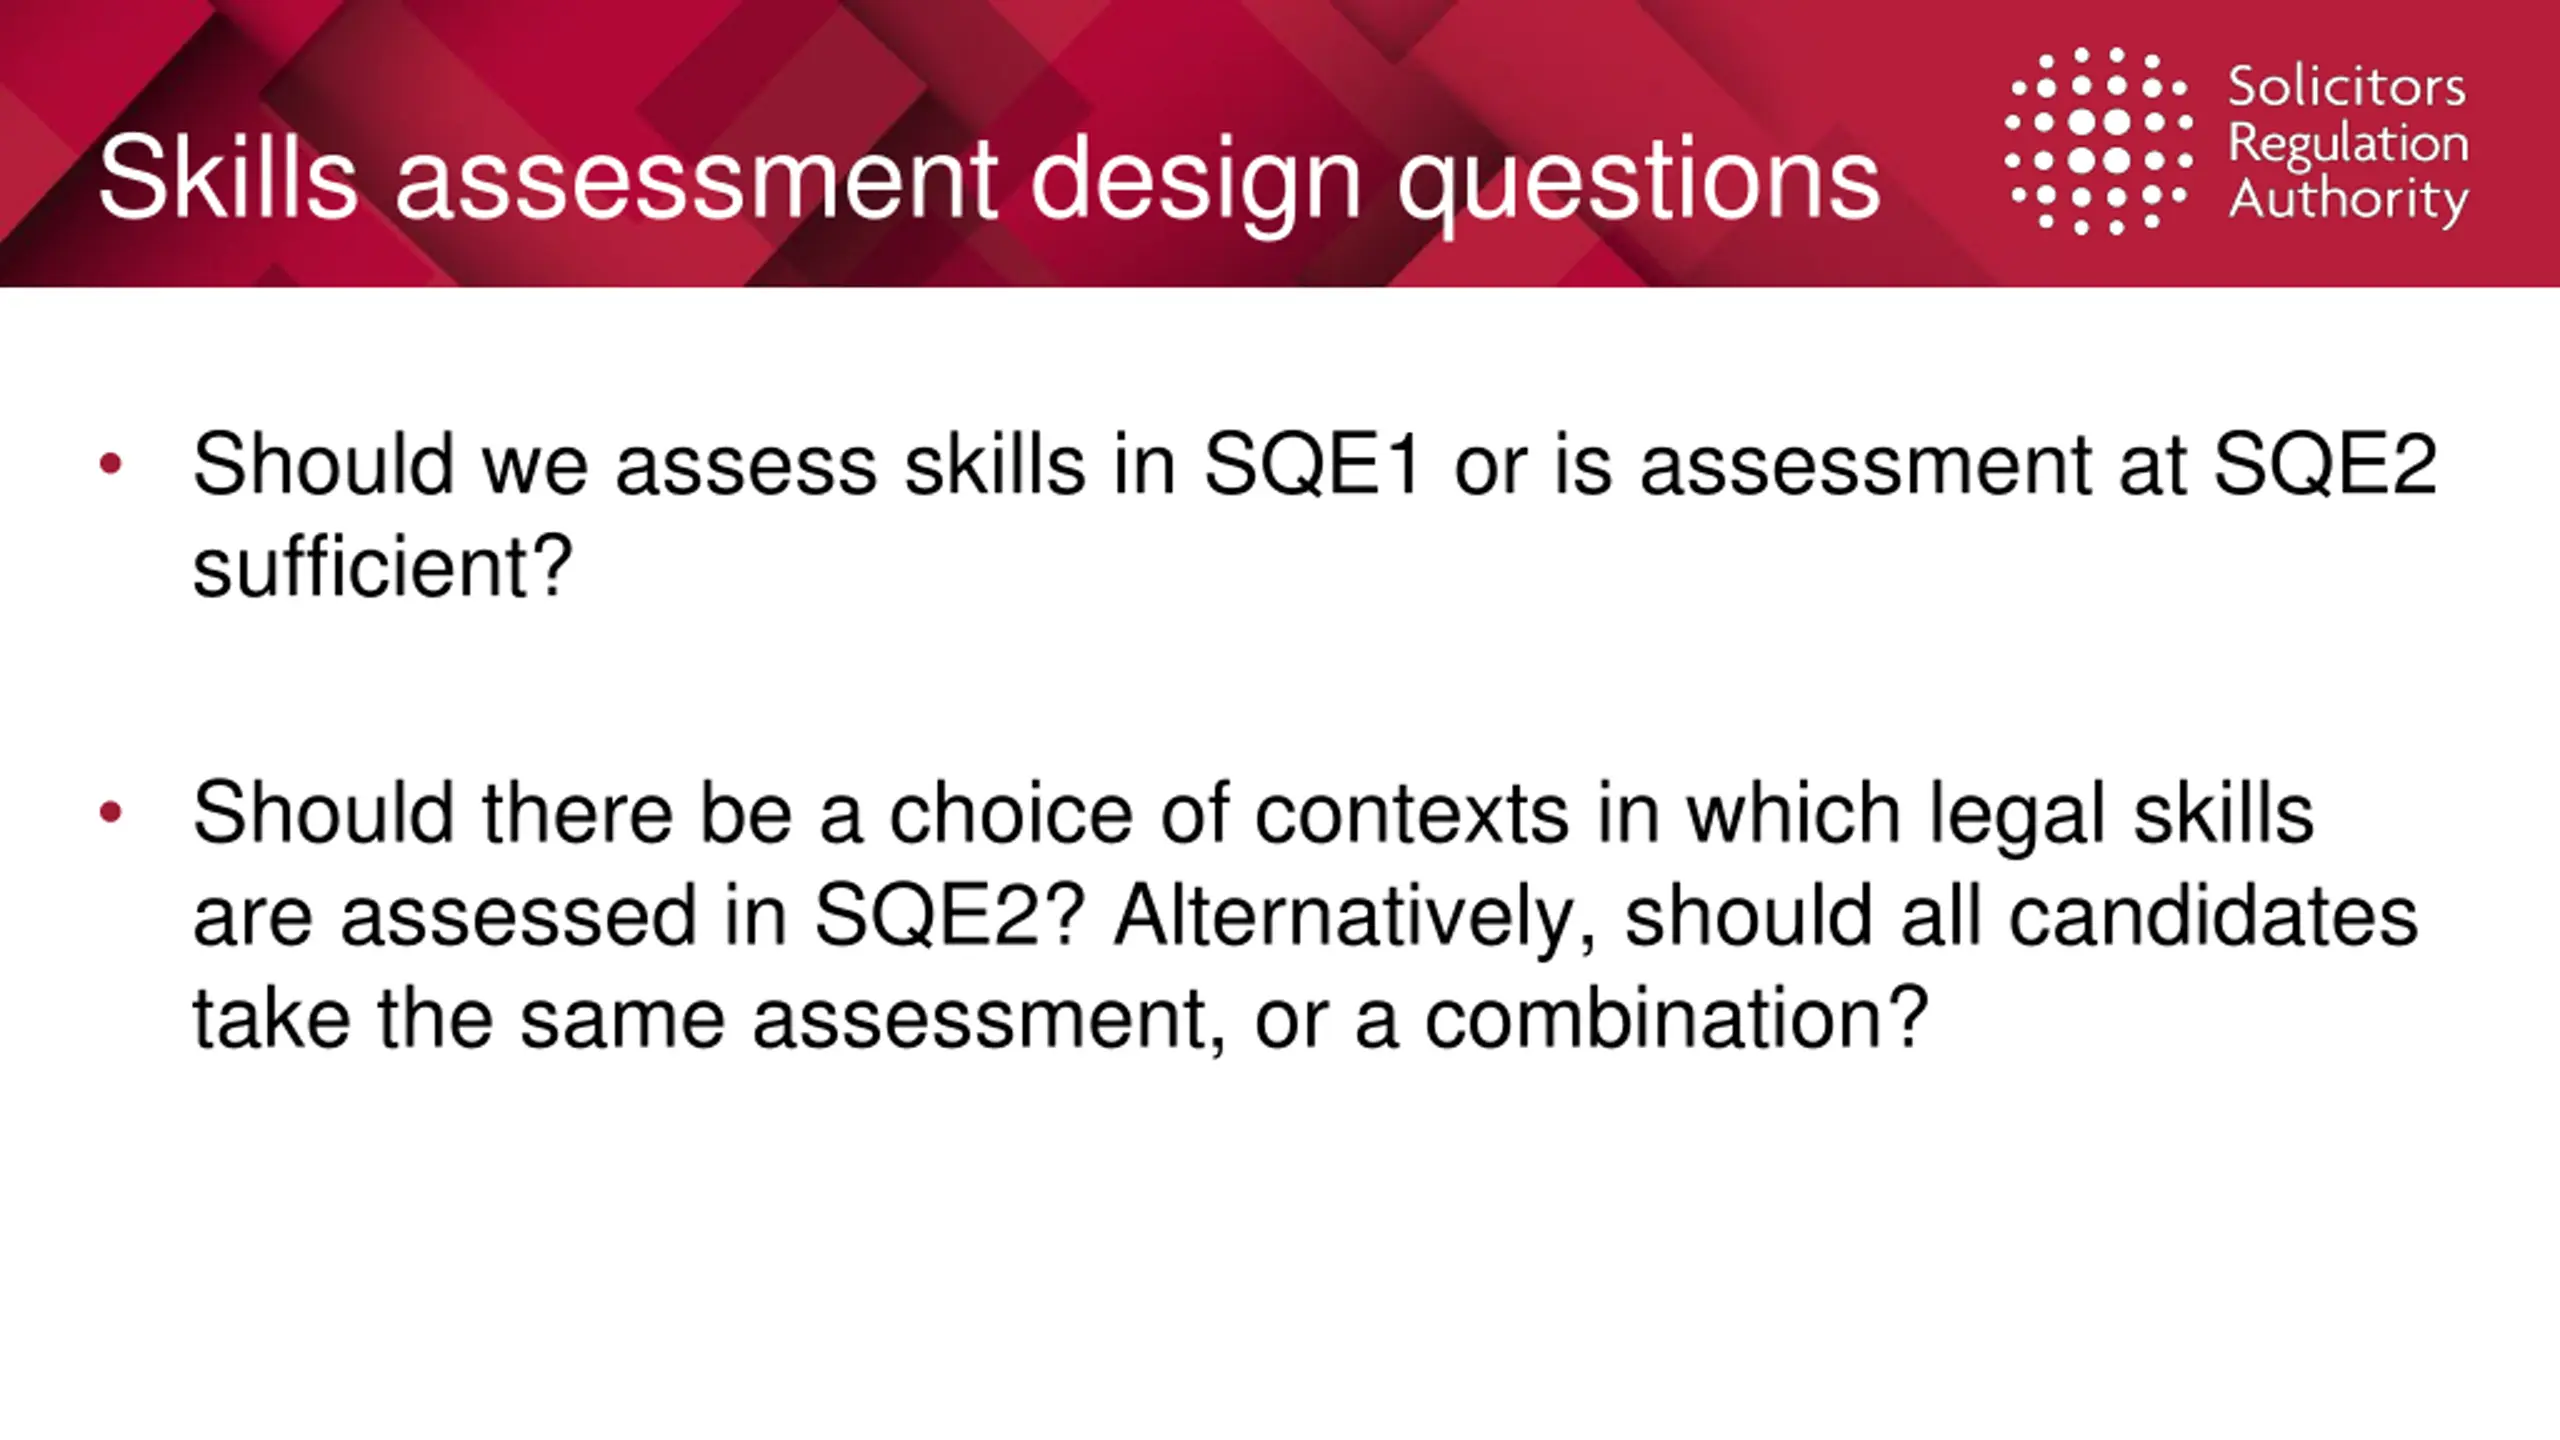The width and height of the screenshot is (2560, 1440).
Task: Click 'SQE2?' in the second bullet
Action: [x=950, y=916]
